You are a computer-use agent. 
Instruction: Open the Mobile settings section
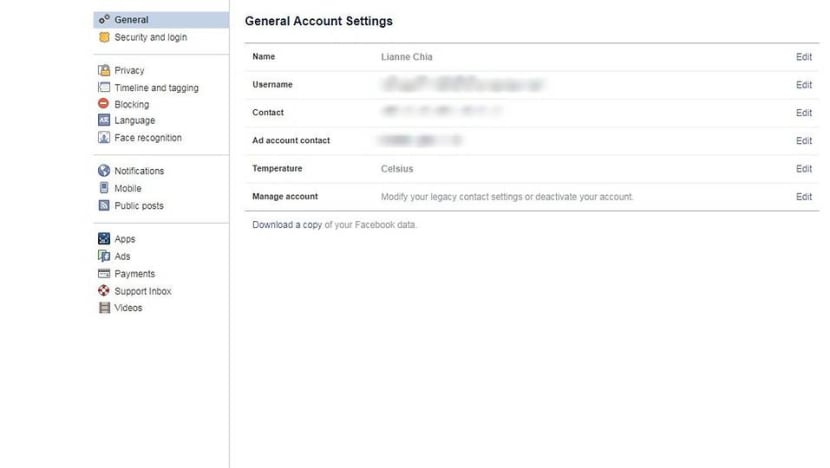coord(127,188)
